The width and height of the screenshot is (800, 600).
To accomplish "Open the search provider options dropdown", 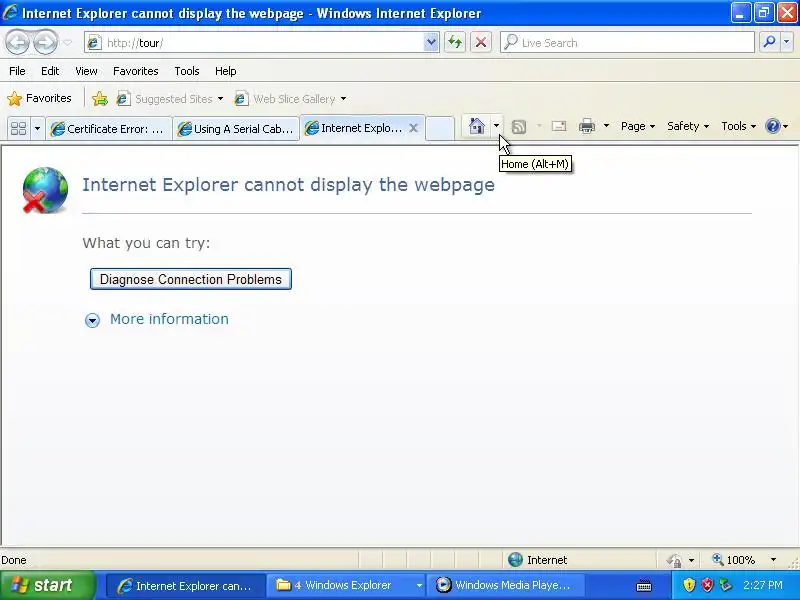I will tap(787, 43).
